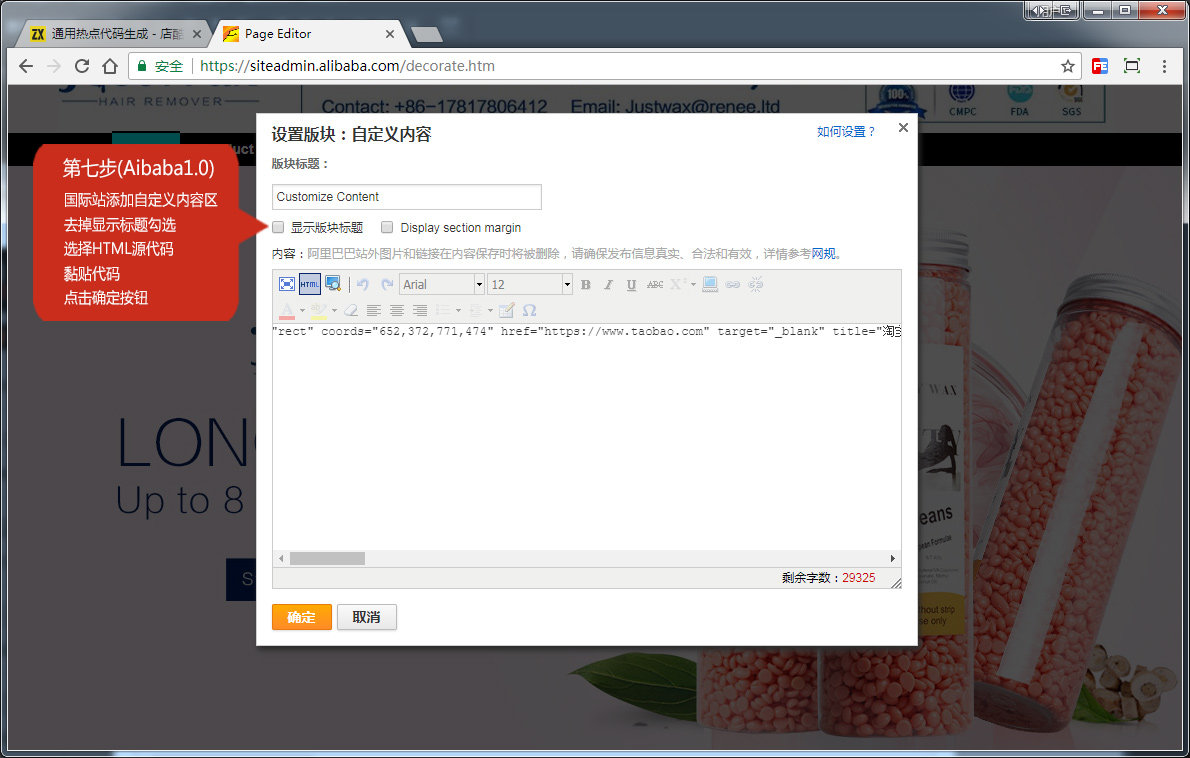This screenshot has height=758, width=1190.
Task: Toggle Display section margin checkbox
Action: [387, 227]
